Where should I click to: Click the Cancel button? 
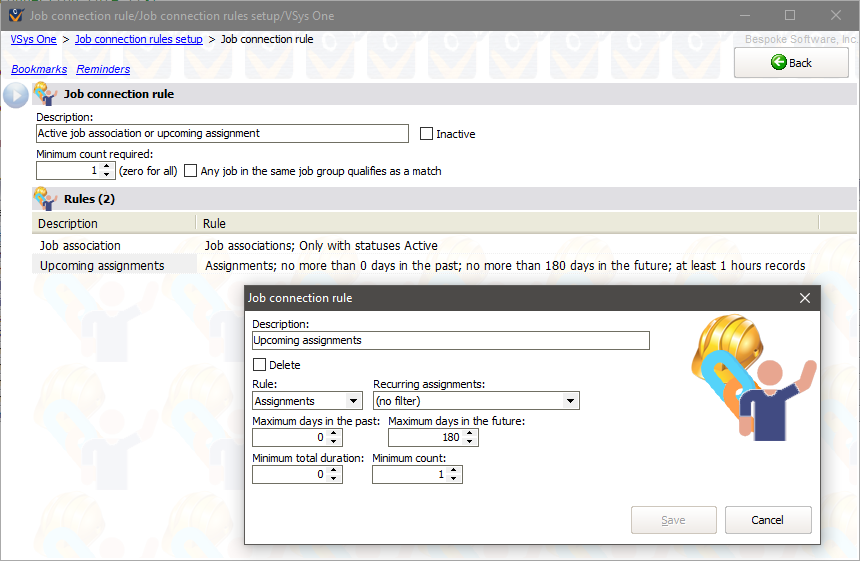click(x=767, y=520)
